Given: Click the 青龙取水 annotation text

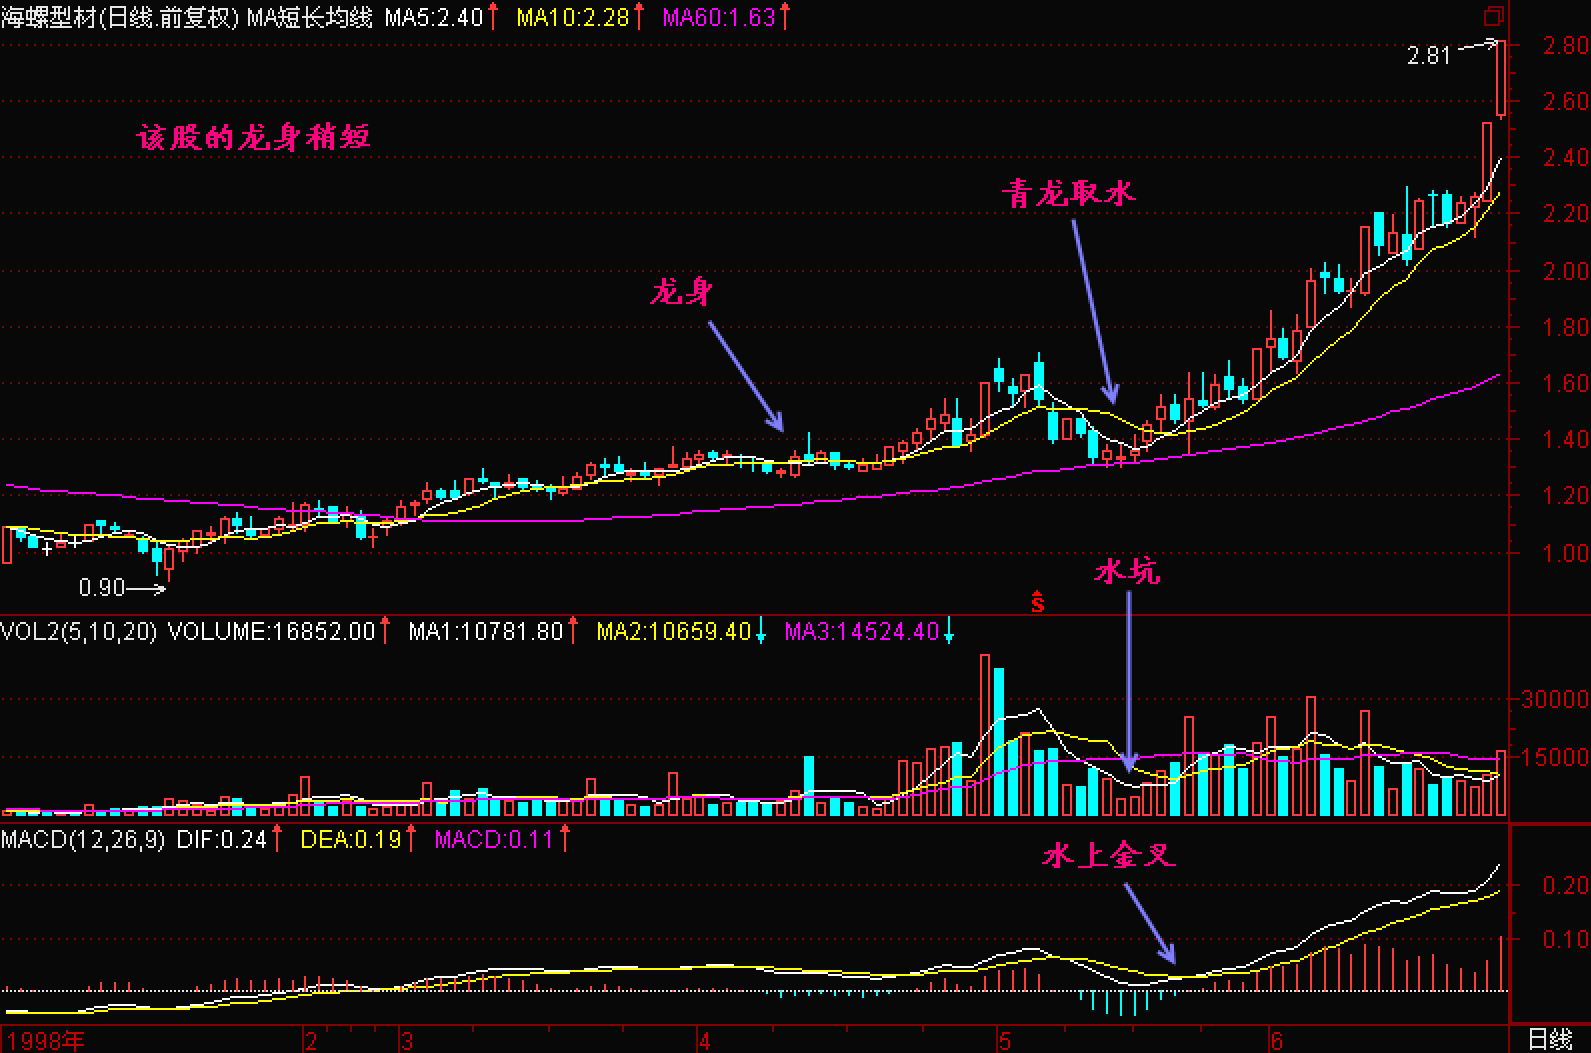Looking at the screenshot, I should (x=1068, y=193).
